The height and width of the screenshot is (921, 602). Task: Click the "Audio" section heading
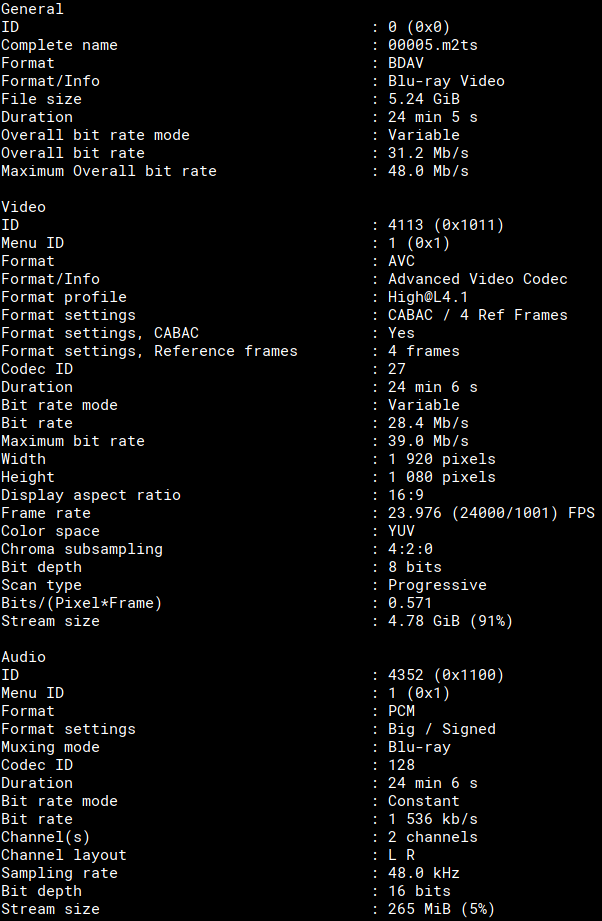click(x=23, y=657)
